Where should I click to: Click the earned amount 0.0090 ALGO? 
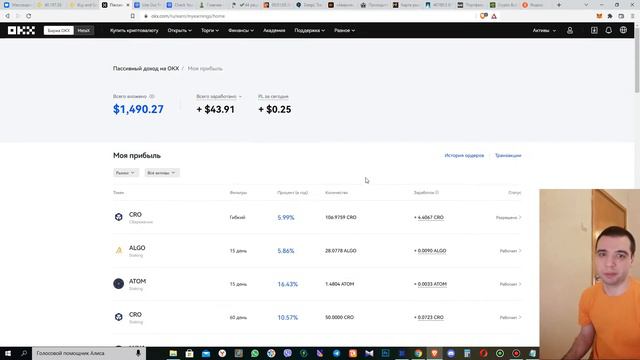coord(430,251)
